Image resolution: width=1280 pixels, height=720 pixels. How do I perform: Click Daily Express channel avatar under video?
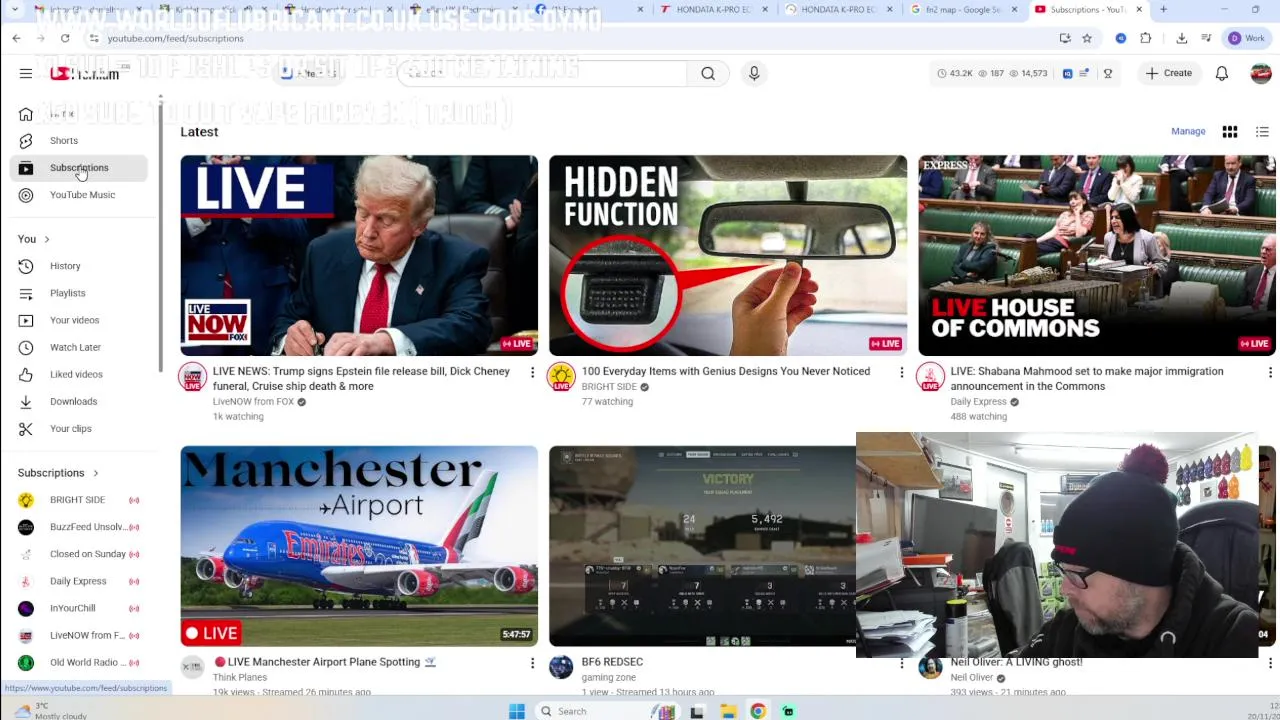[x=931, y=377]
